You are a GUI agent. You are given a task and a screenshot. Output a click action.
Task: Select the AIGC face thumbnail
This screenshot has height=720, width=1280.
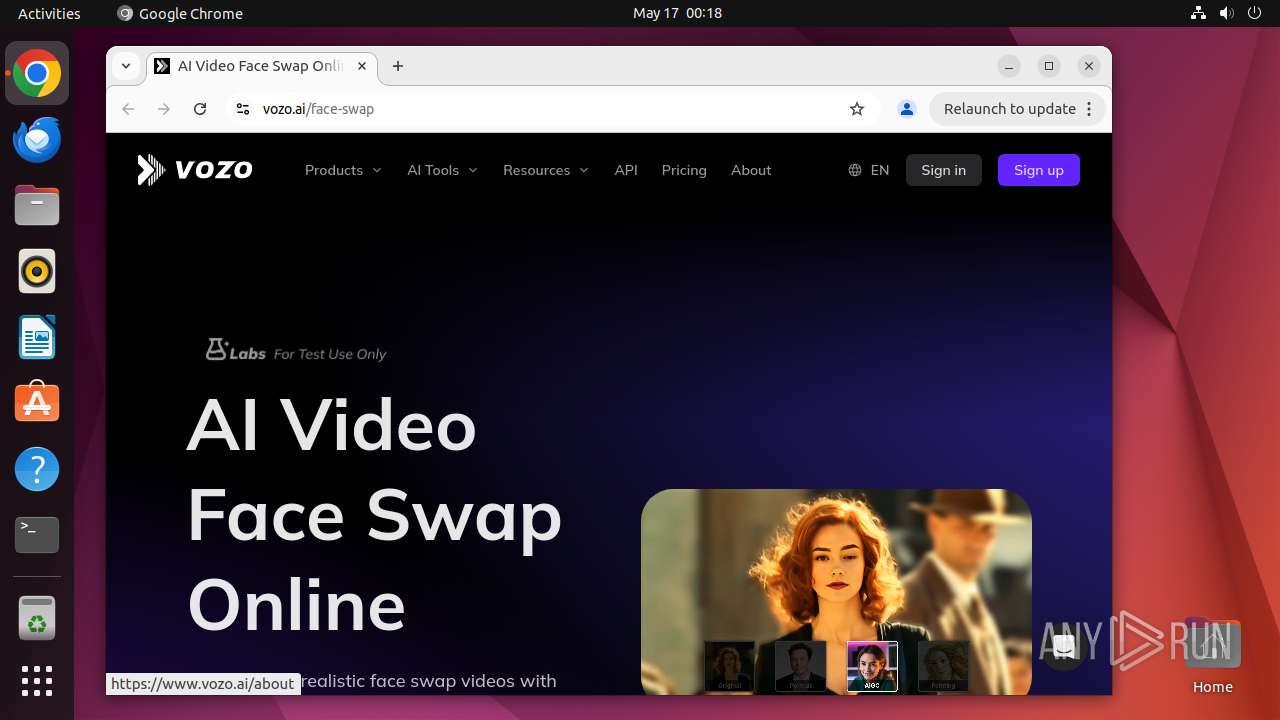pyautogui.click(x=872, y=666)
